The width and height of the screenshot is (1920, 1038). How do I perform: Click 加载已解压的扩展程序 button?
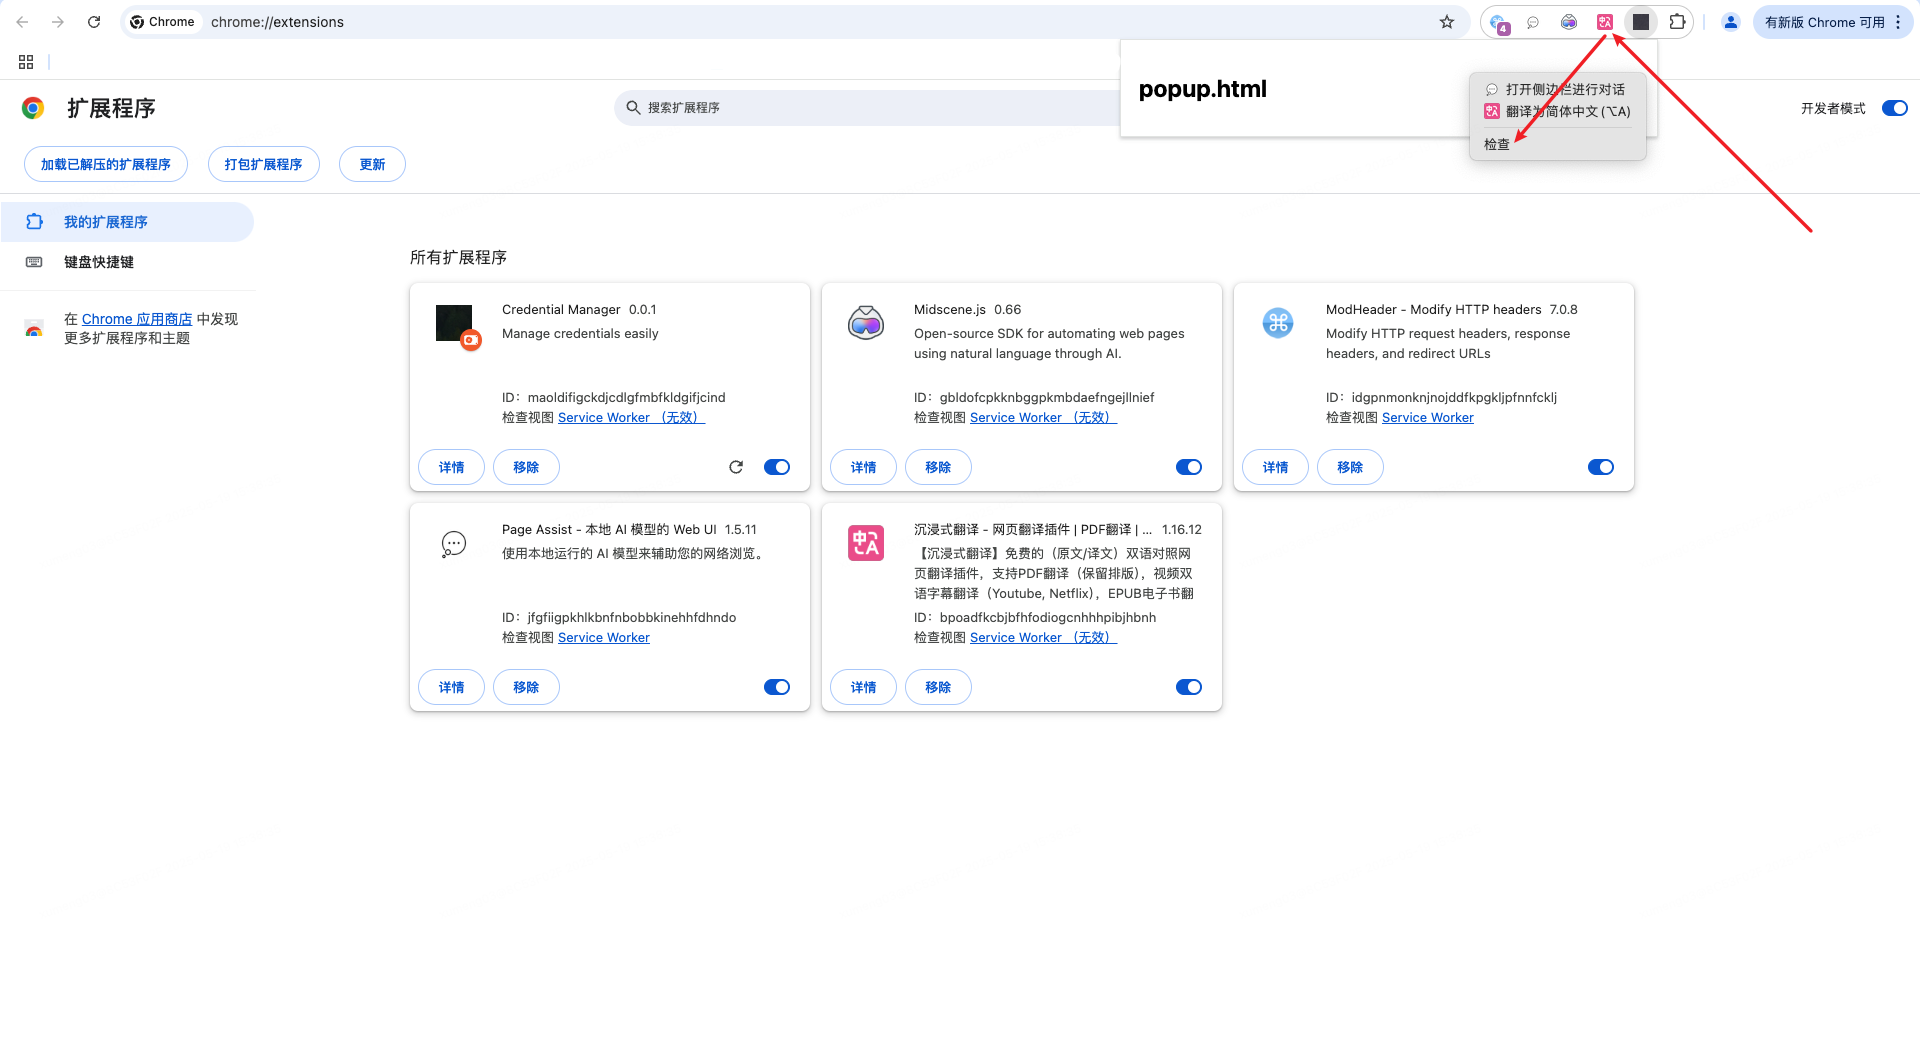pos(106,164)
